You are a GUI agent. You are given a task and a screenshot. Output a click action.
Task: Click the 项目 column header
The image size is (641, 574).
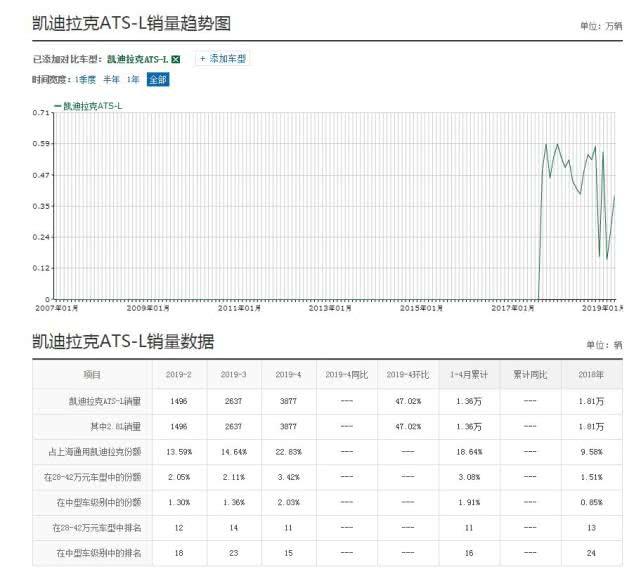[92, 374]
